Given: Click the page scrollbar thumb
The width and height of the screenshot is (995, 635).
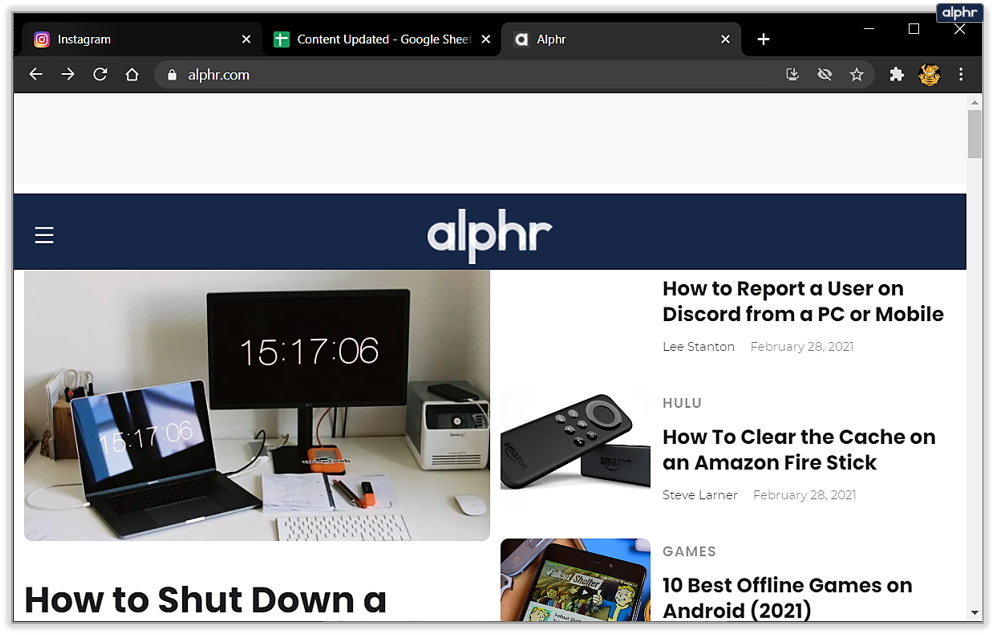Looking at the screenshot, I should coord(975,134).
